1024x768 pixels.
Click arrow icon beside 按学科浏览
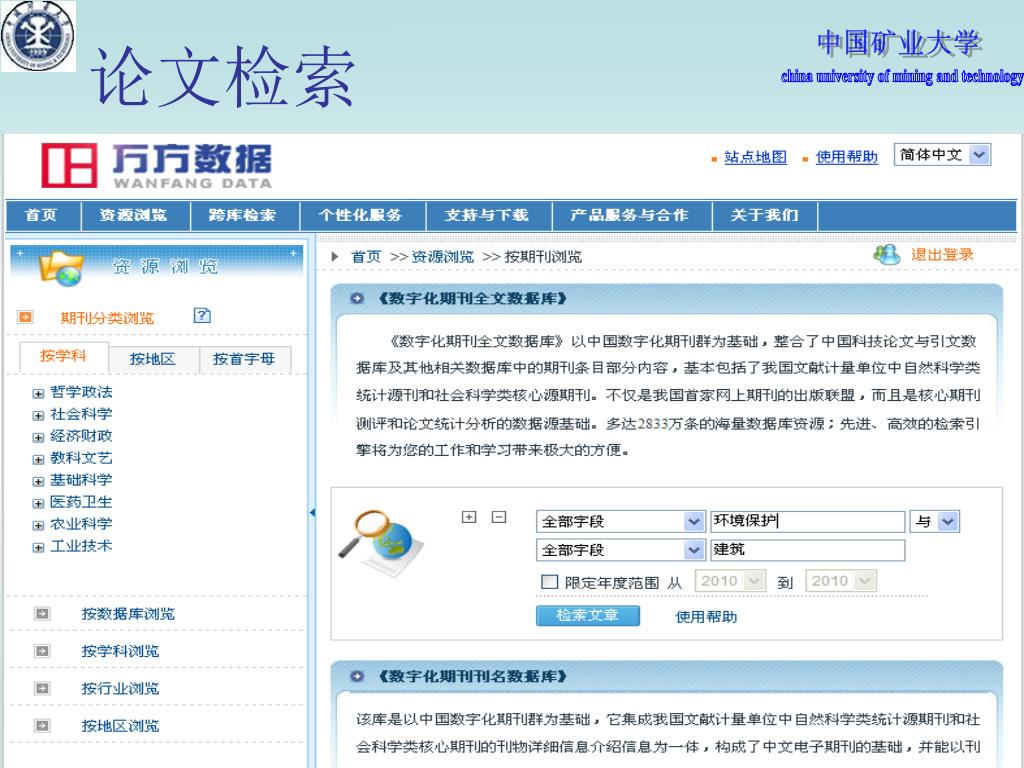[42, 651]
